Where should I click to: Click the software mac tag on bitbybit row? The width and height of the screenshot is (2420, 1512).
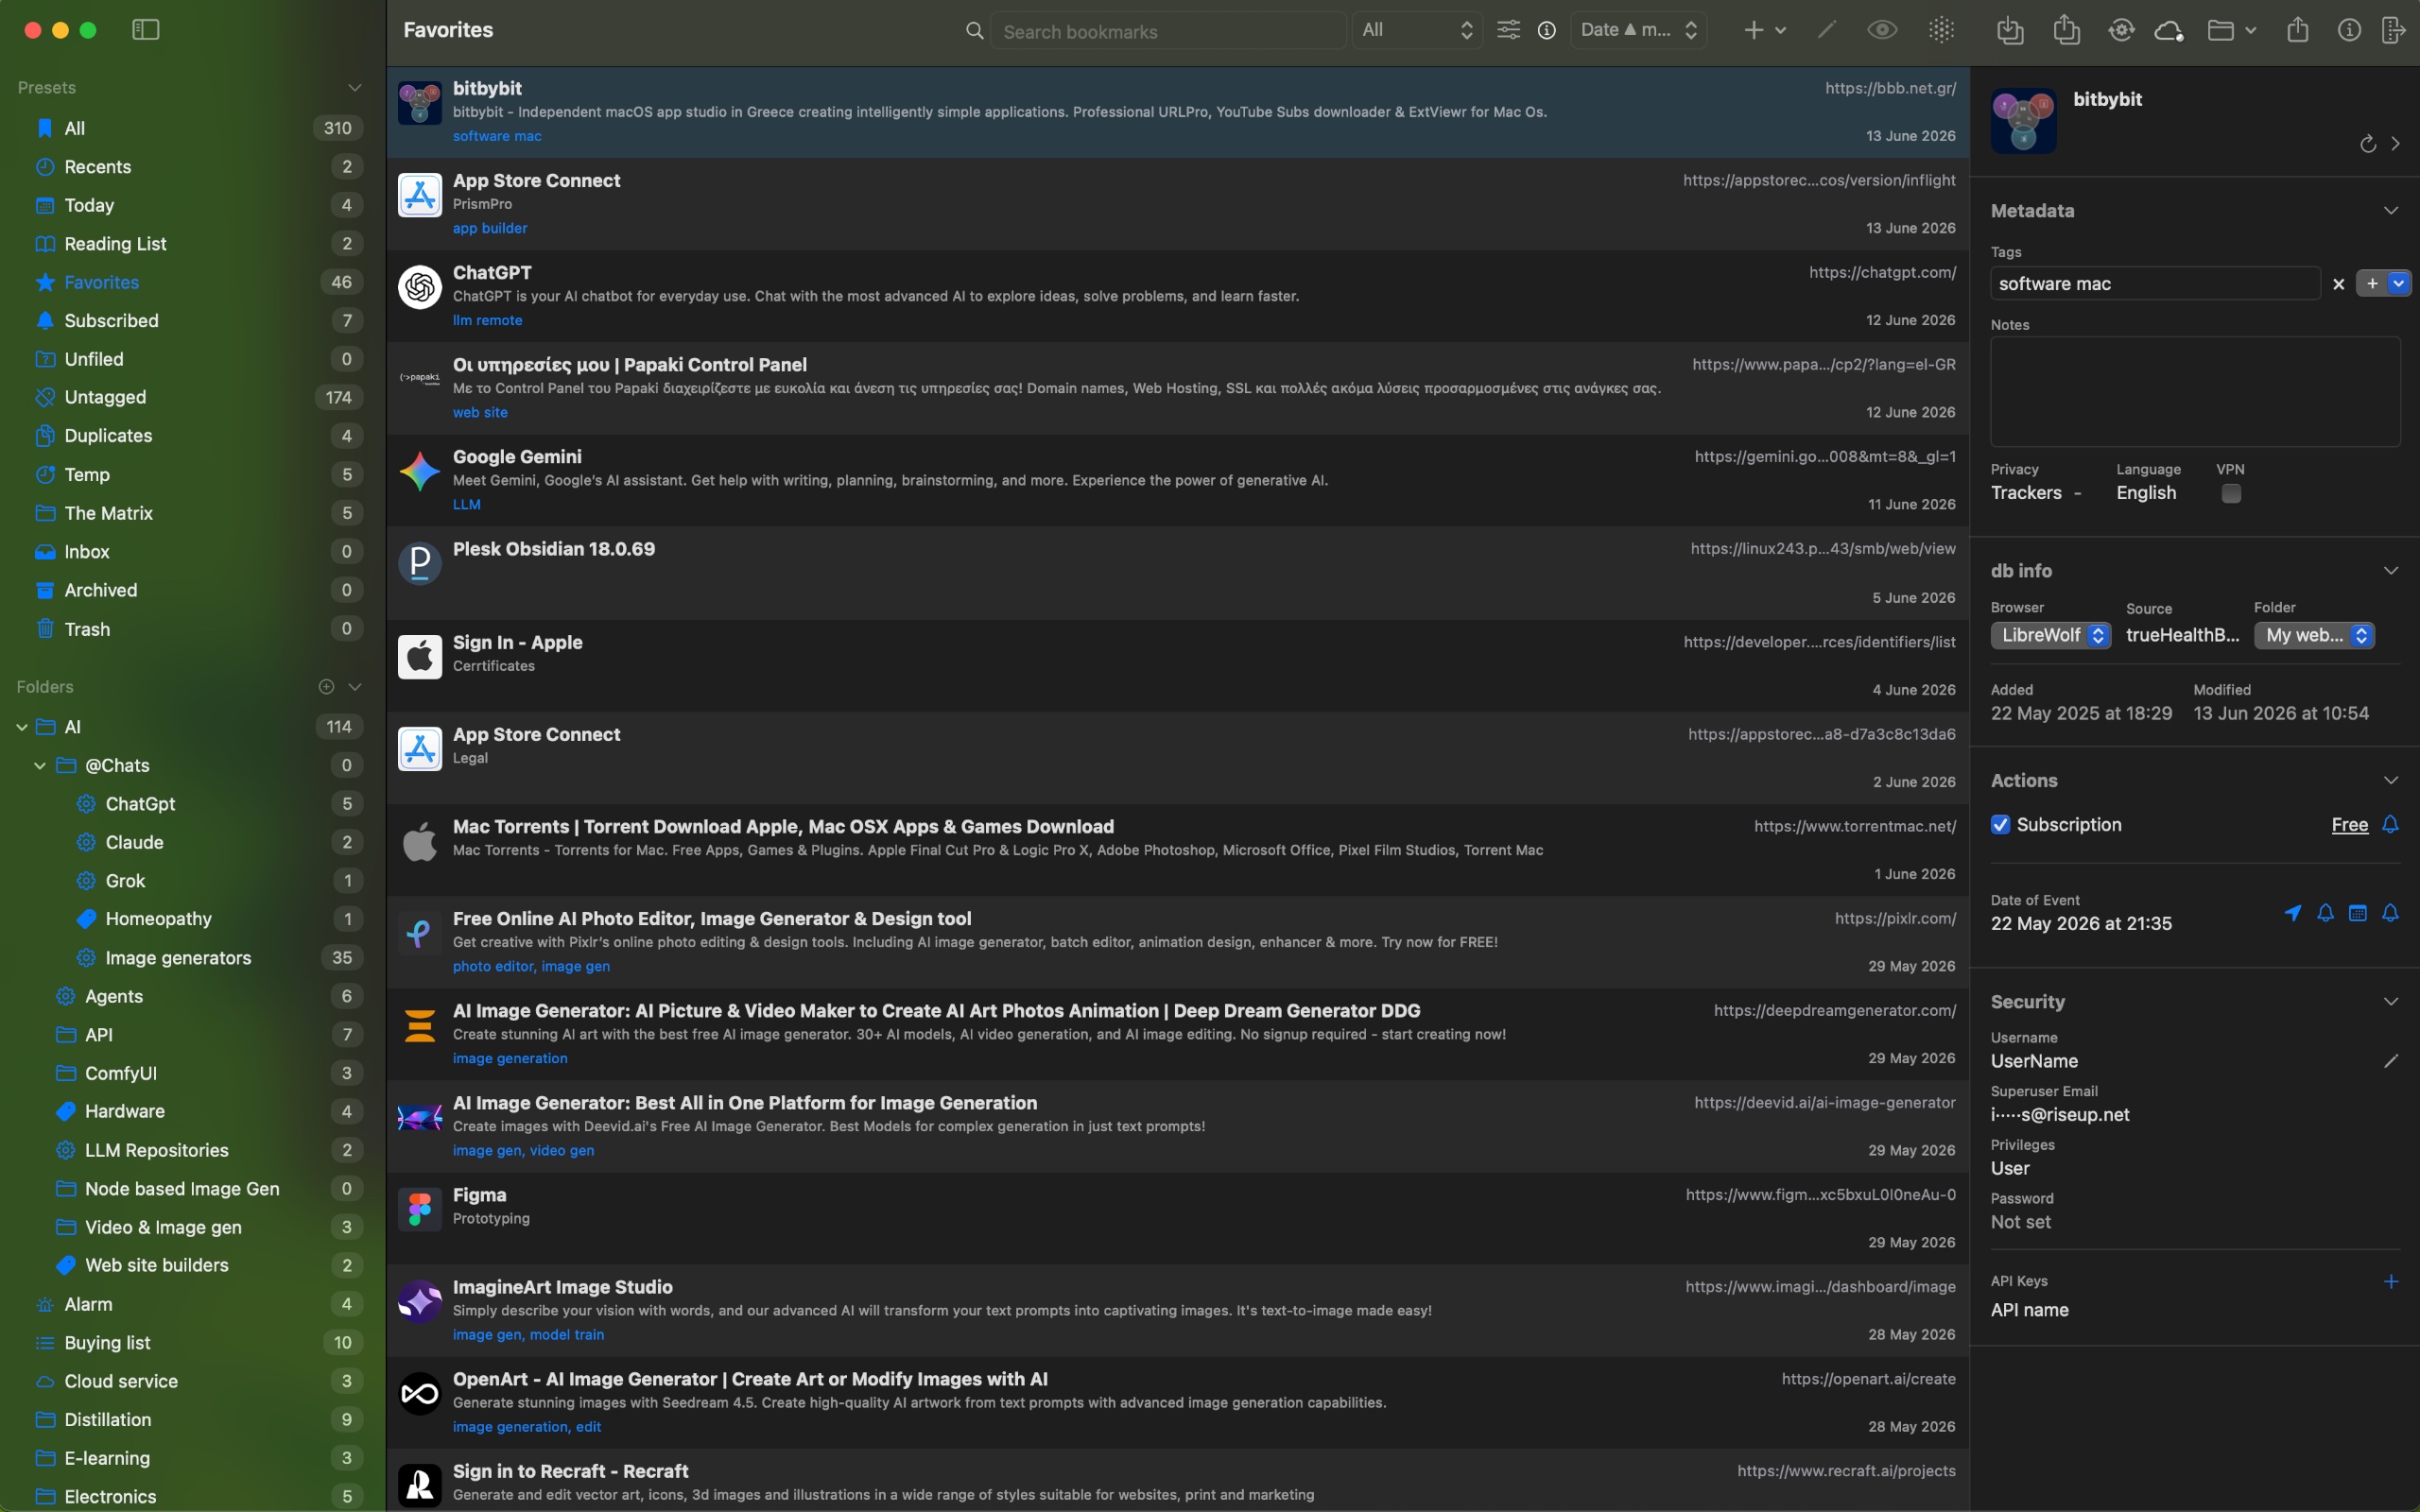coord(497,136)
